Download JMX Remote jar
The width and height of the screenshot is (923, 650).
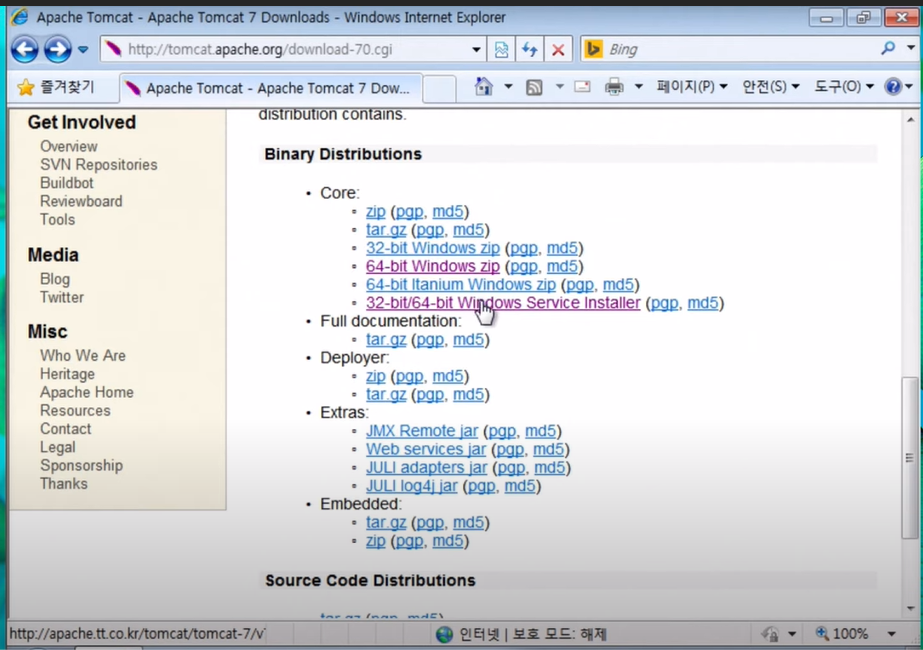(422, 430)
